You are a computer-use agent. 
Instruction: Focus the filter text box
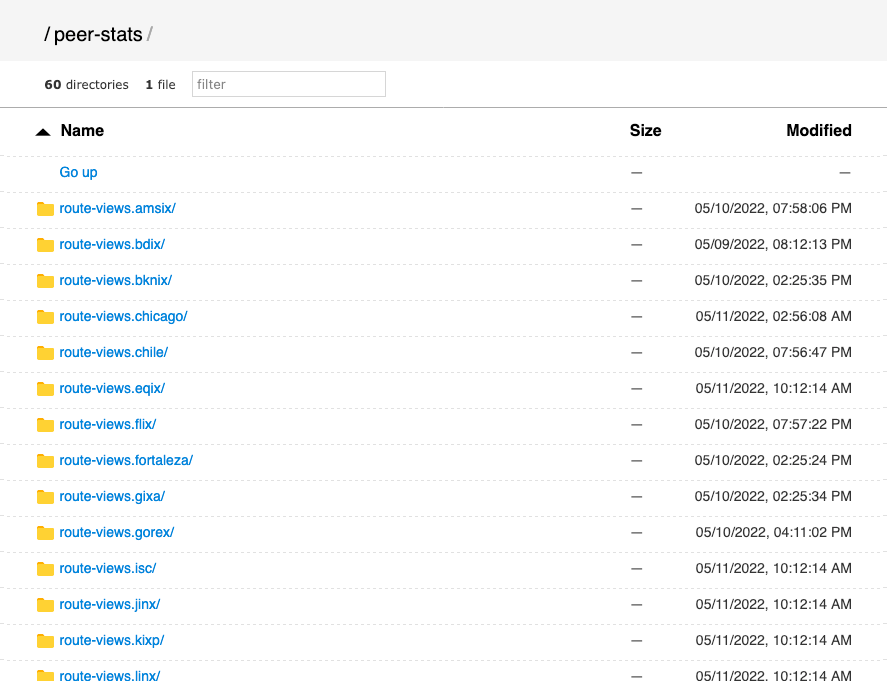pos(289,84)
